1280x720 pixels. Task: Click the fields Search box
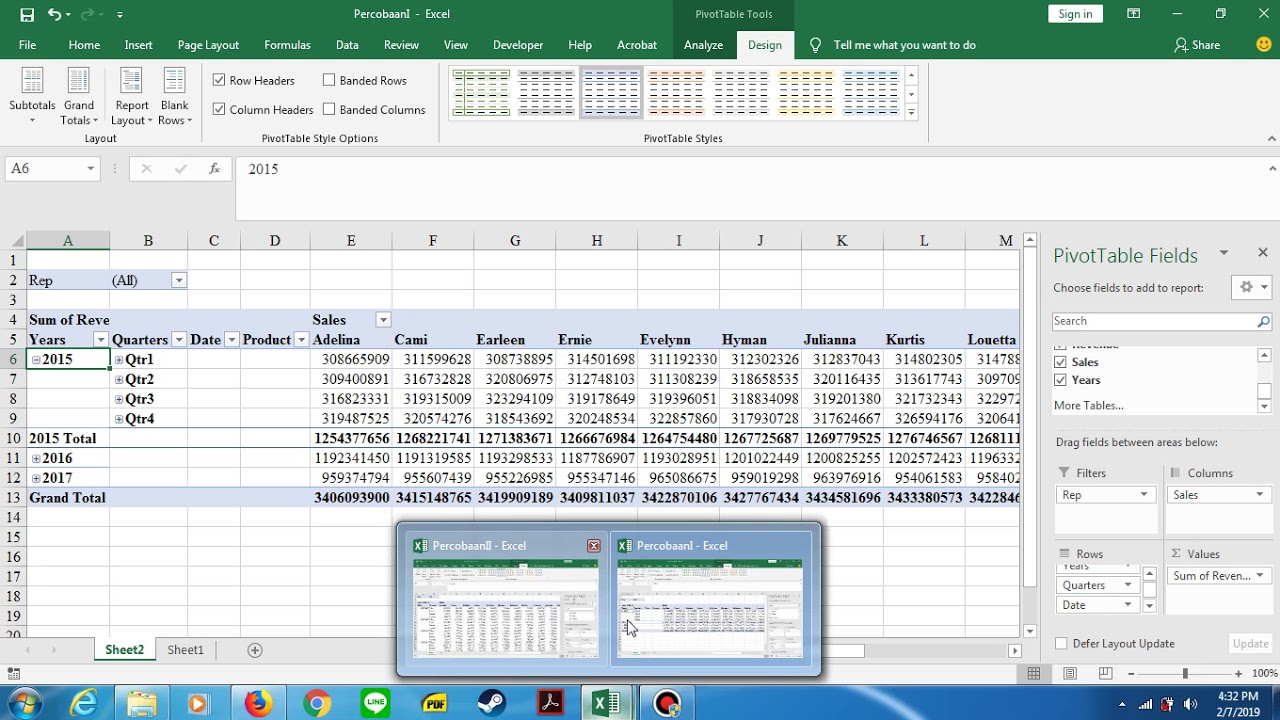click(x=1154, y=321)
